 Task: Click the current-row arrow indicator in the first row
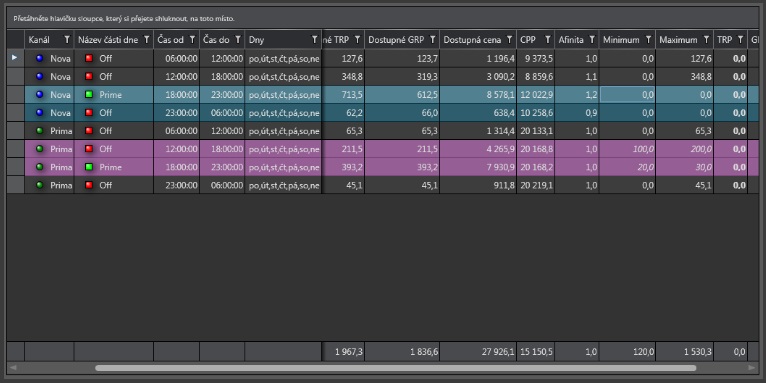[x=15, y=58]
